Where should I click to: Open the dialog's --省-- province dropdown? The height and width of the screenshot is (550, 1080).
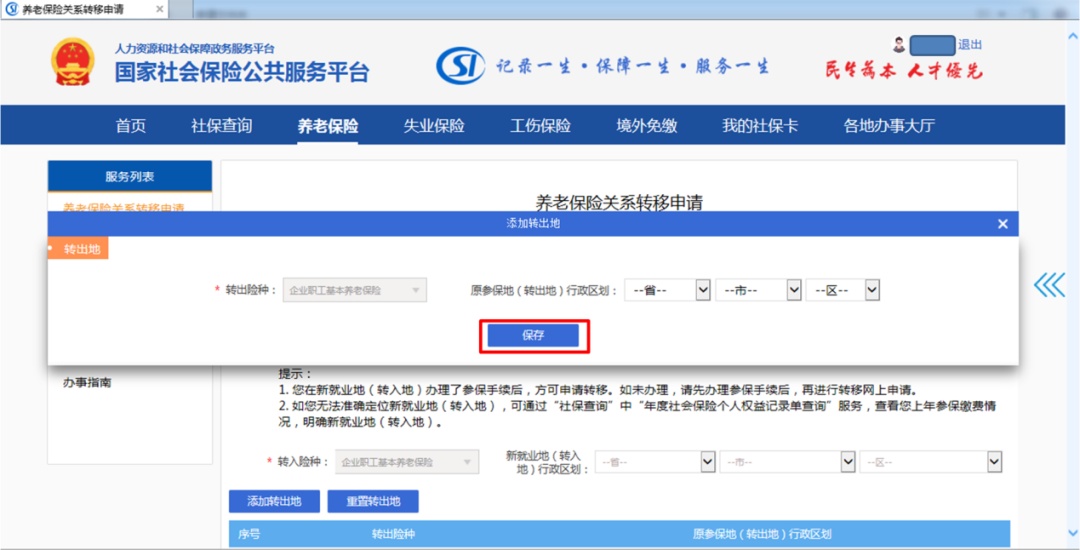tap(667, 290)
